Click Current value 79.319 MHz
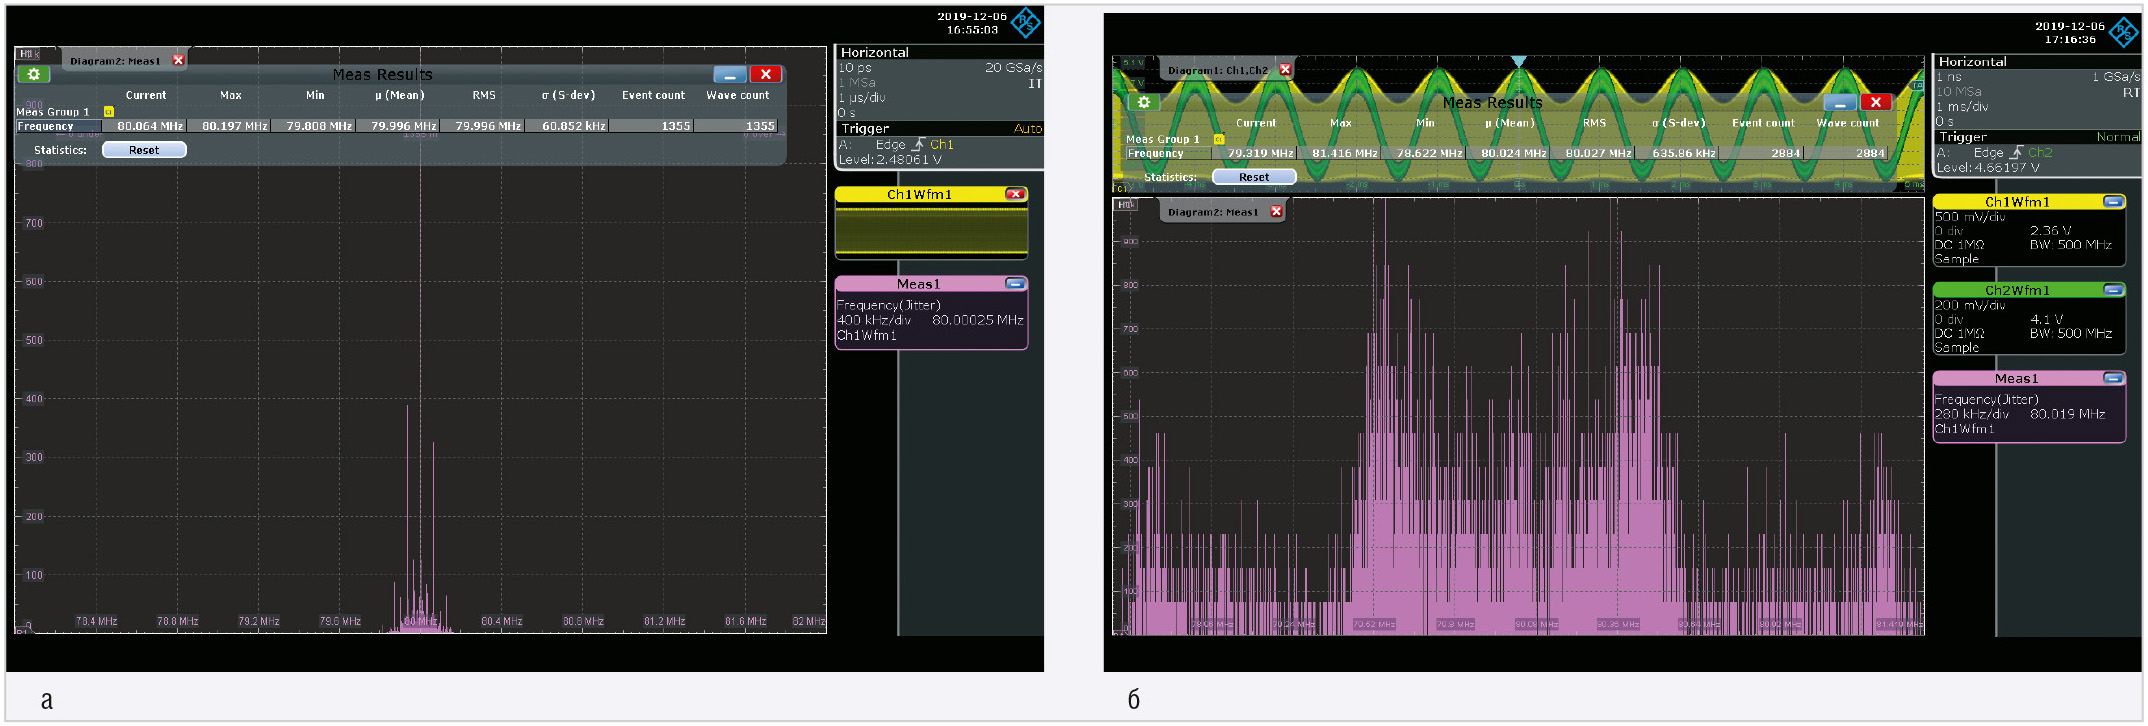Viewport: 2148px width, 726px height. point(1254,153)
